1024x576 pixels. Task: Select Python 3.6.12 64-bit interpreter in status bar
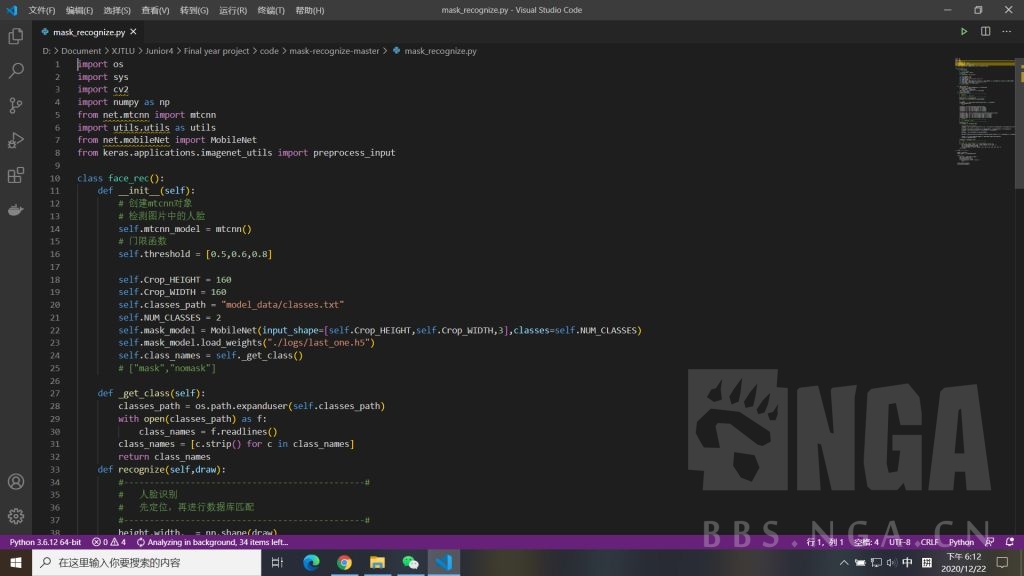(45, 542)
